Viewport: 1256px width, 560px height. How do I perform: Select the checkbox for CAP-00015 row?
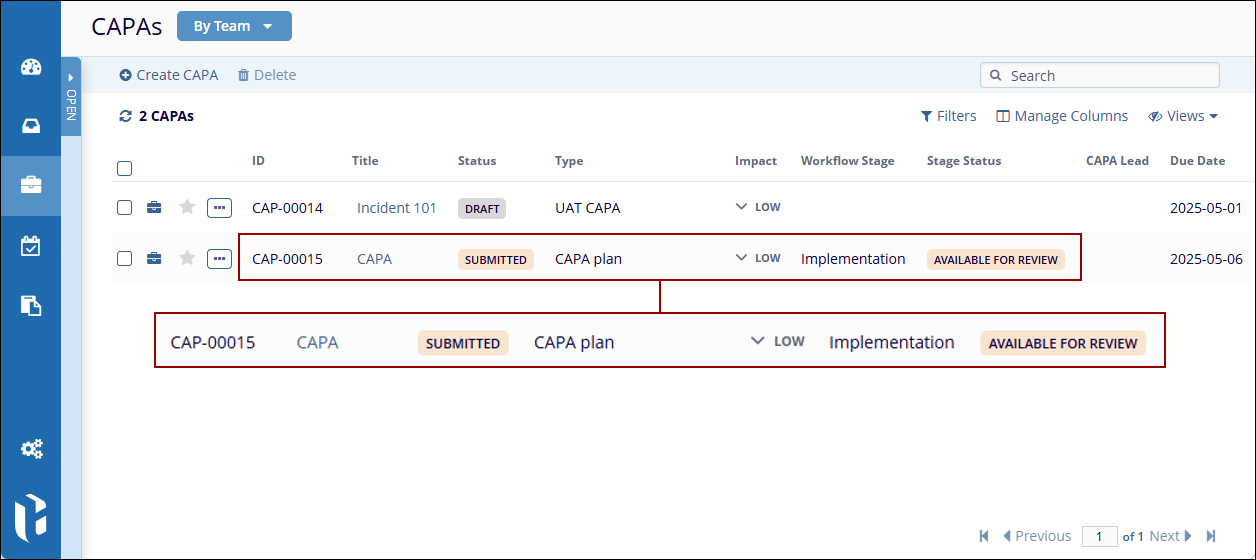124,259
